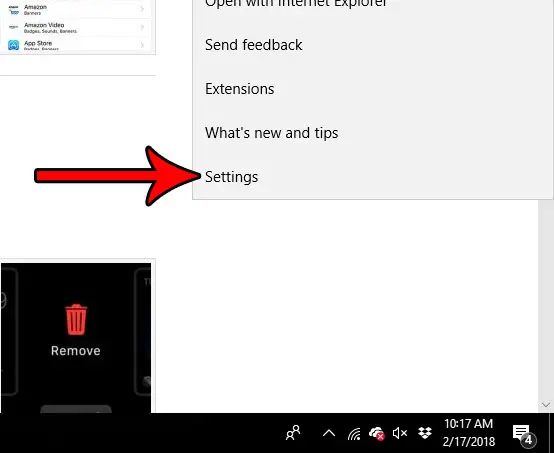Click the scrollbar down arrow

(546, 405)
